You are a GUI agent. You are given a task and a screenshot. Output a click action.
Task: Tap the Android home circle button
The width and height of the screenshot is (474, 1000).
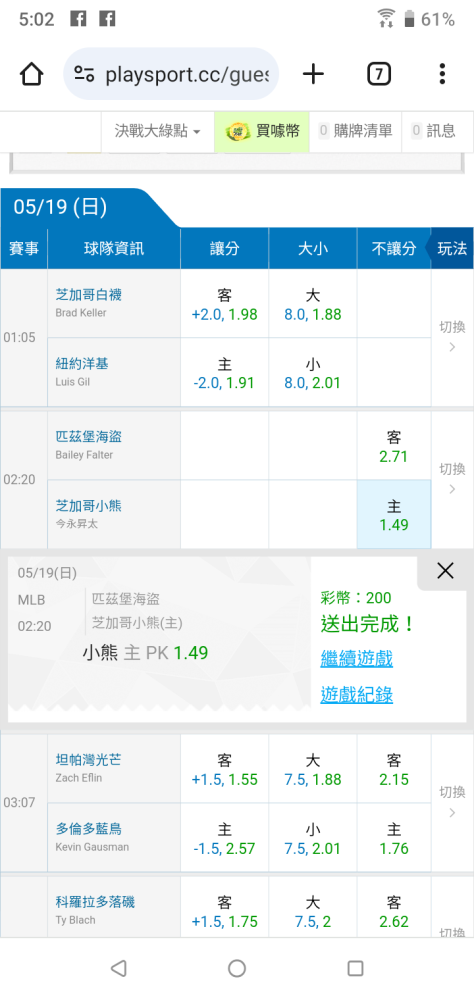(237, 969)
